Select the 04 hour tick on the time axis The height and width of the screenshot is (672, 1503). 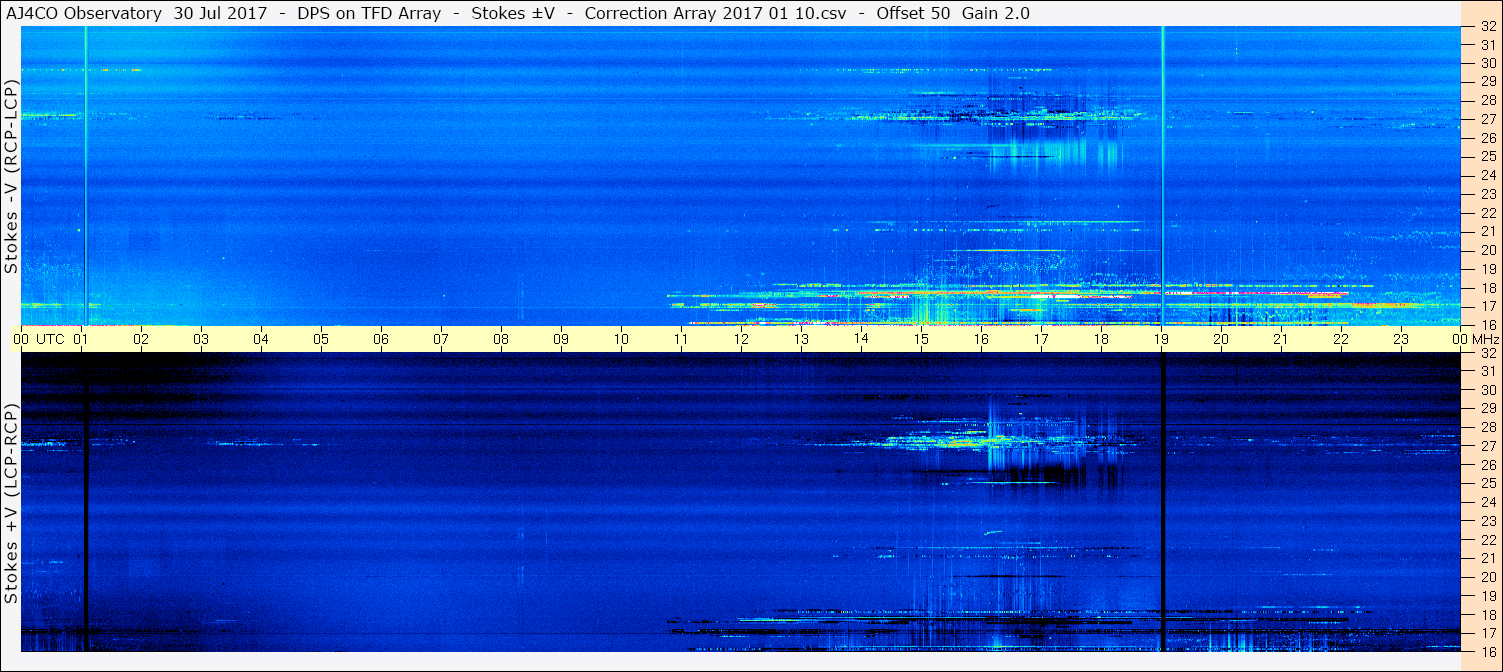pyautogui.click(x=261, y=339)
